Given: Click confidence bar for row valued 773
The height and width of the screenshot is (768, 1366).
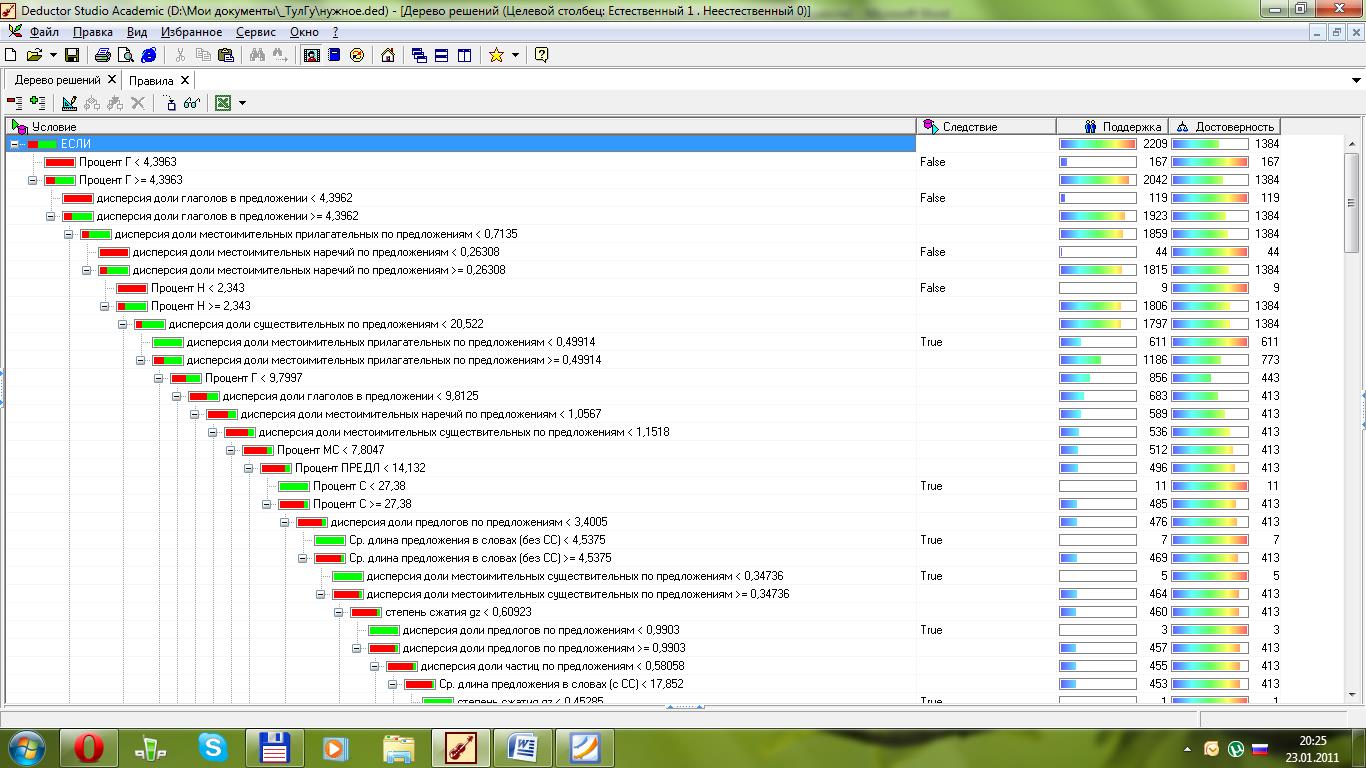Looking at the screenshot, I should [x=1210, y=360].
